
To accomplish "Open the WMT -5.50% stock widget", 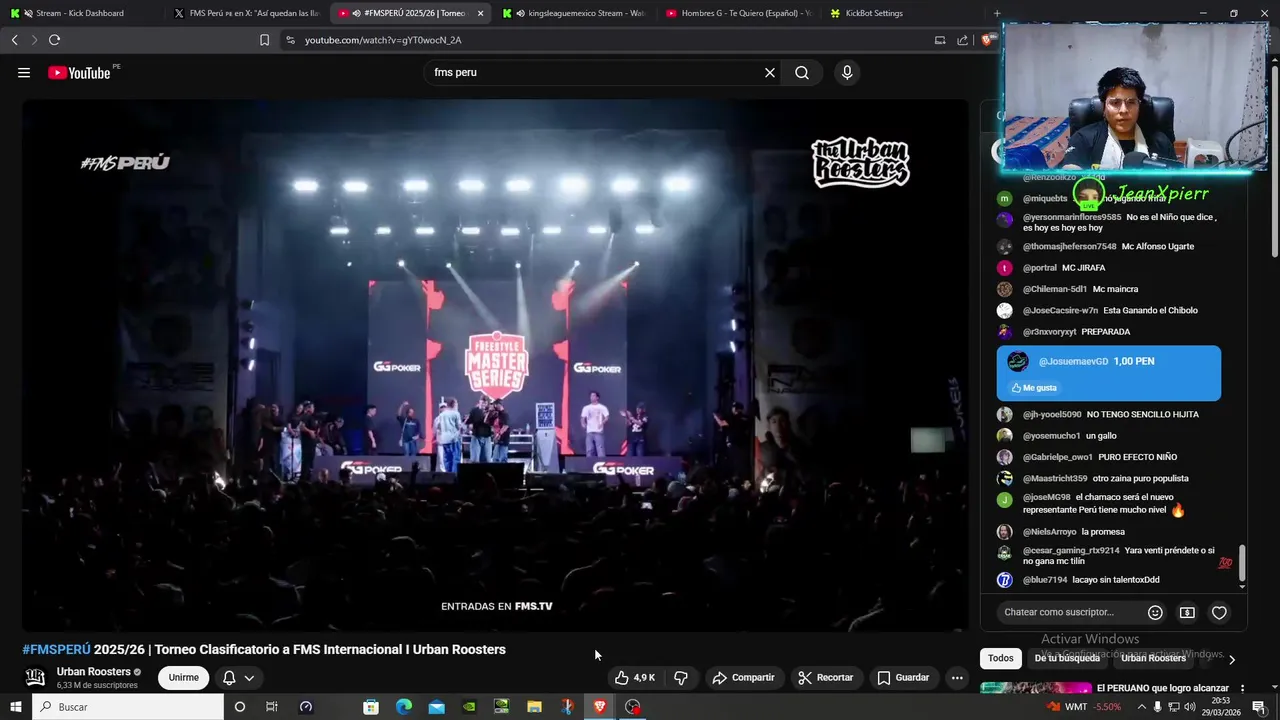I will (x=1084, y=707).
